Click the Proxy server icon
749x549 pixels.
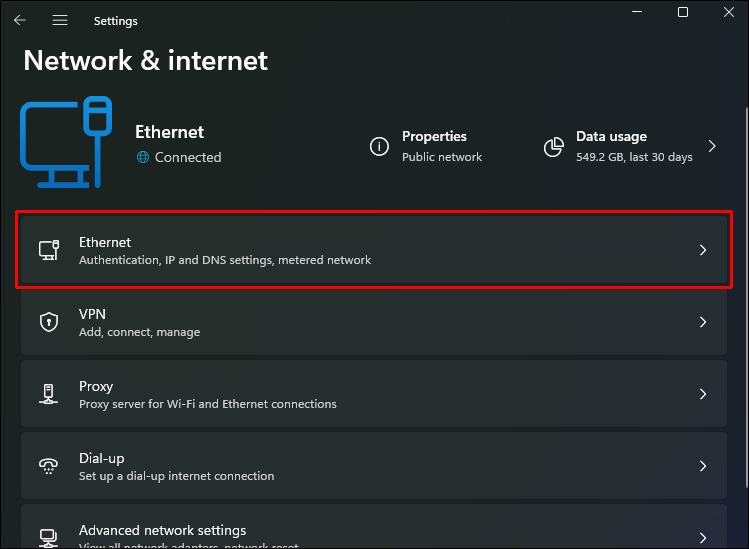click(48, 394)
